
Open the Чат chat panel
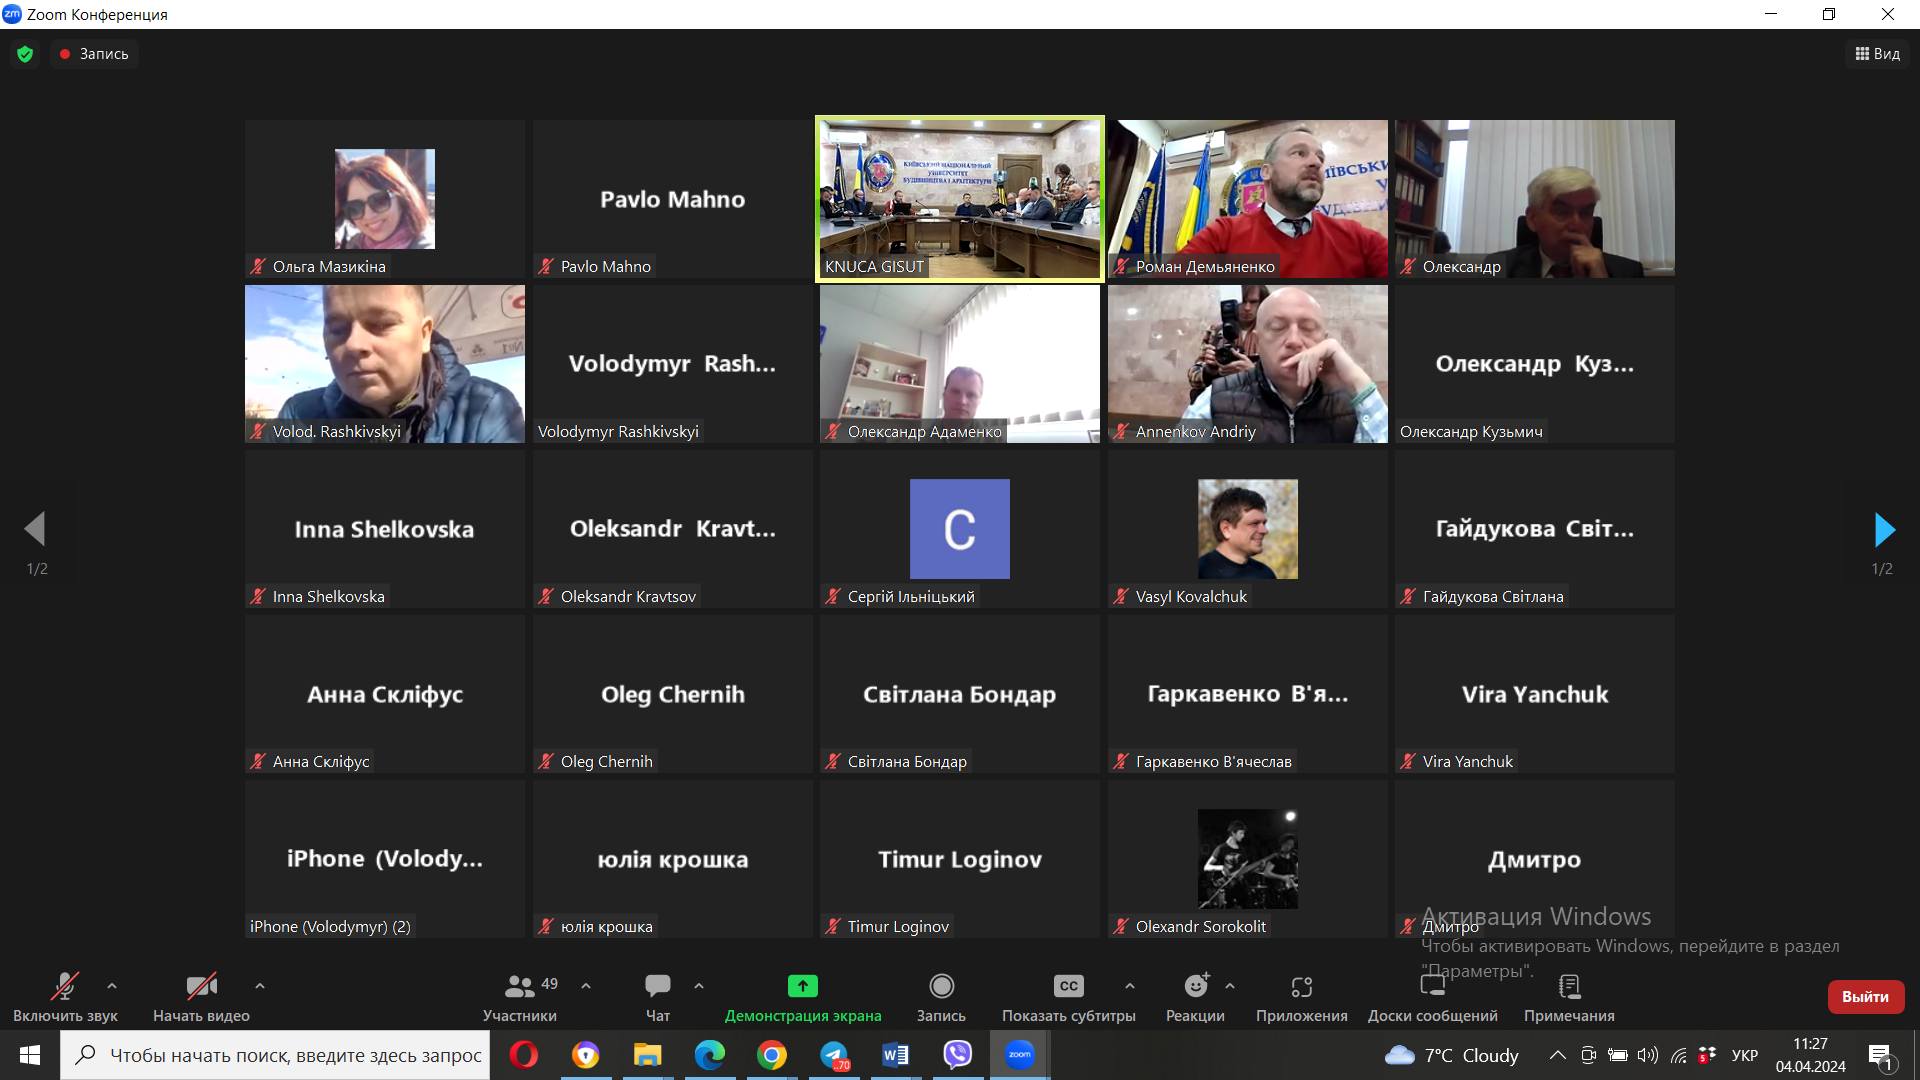pos(658,998)
